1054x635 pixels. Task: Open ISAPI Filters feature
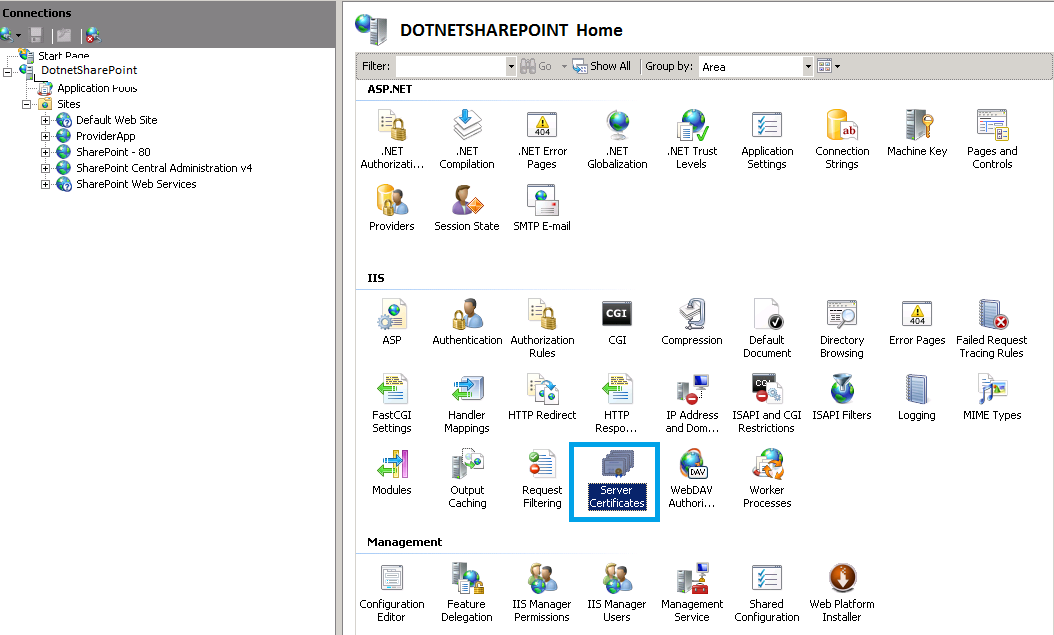click(842, 397)
